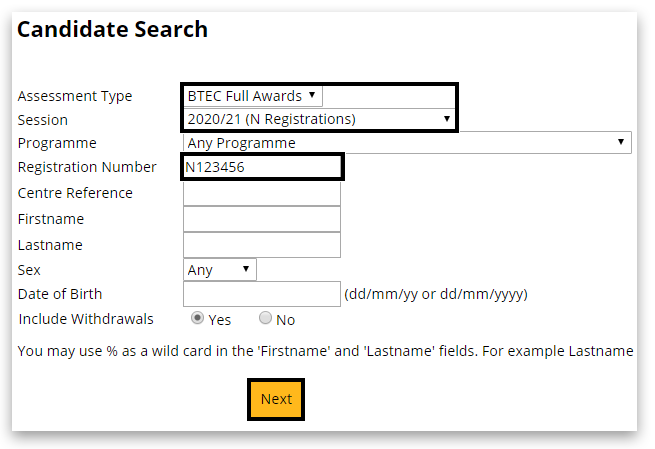Expand the Sex dropdown set to Any

[x=221, y=270]
